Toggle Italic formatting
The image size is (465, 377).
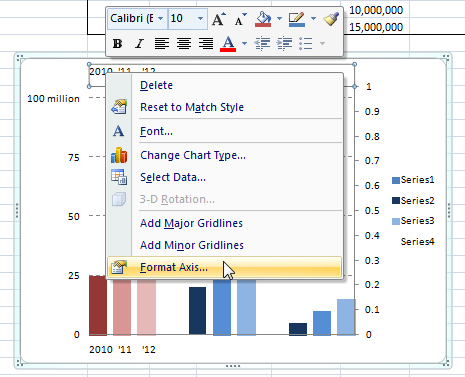[139, 44]
